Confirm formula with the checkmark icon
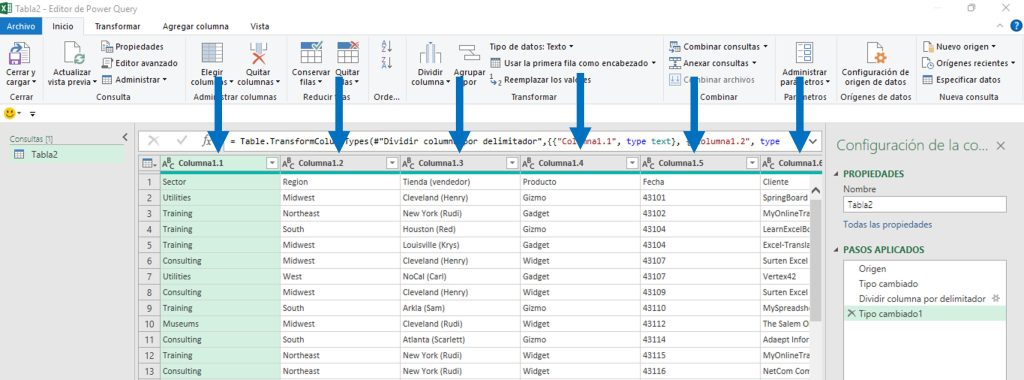Screen dimensions: 1024x380 182,140
